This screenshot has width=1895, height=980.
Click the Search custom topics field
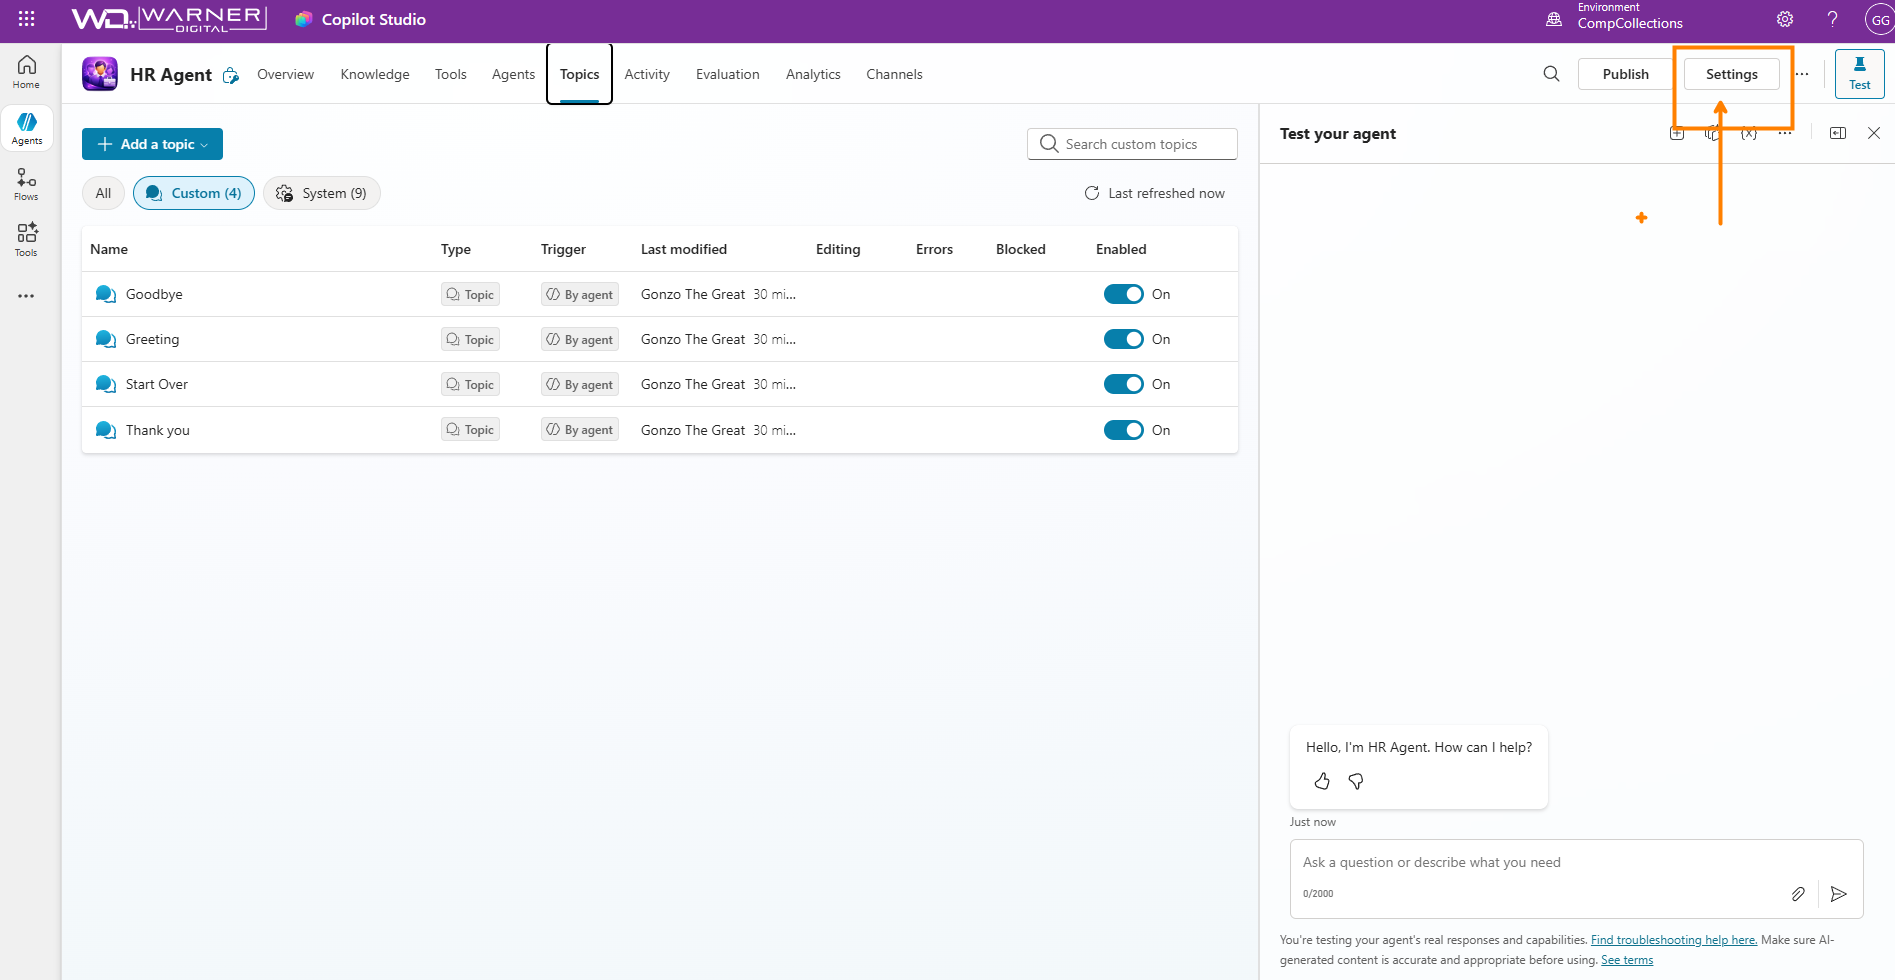tap(1132, 144)
